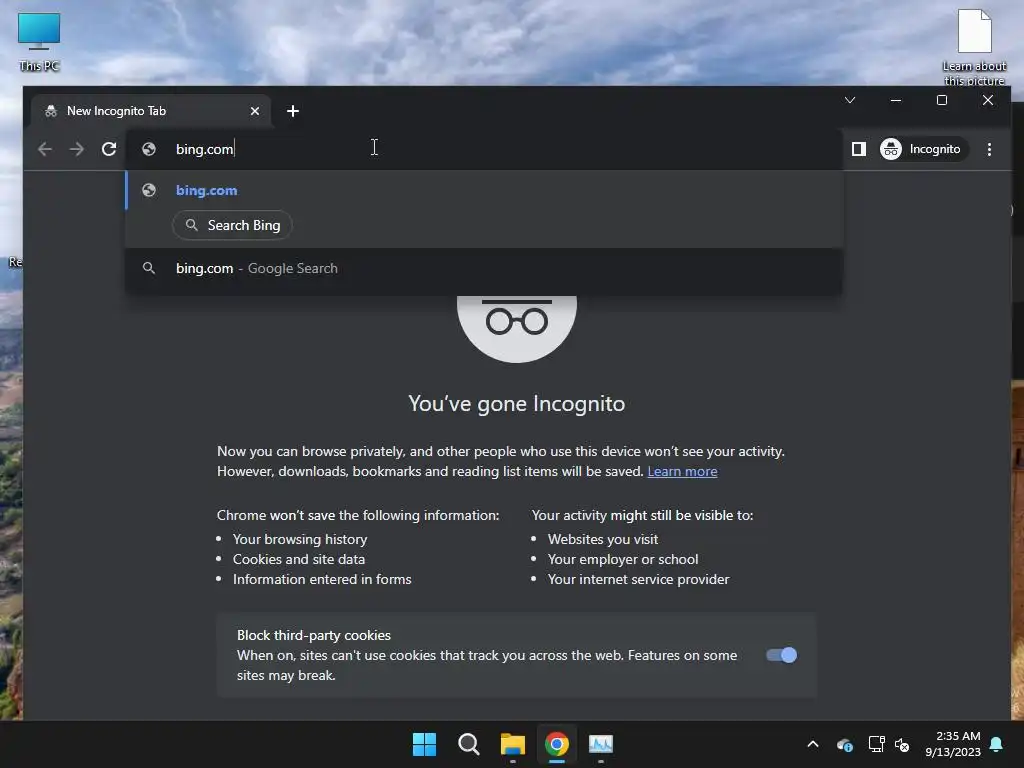
Task: Click the Search Bing chip
Action: tap(232, 225)
